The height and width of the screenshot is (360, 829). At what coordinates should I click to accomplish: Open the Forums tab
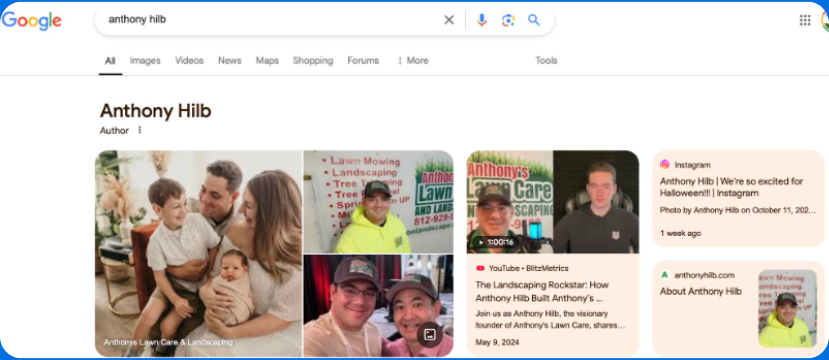[363, 61]
